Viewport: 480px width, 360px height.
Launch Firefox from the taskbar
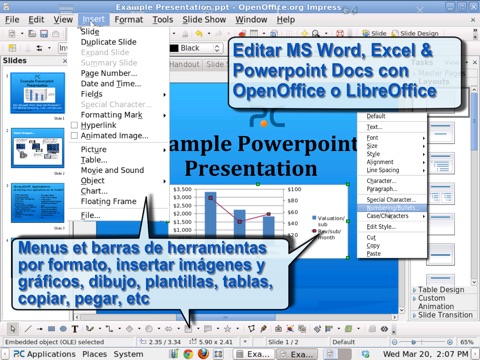tap(203, 354)
